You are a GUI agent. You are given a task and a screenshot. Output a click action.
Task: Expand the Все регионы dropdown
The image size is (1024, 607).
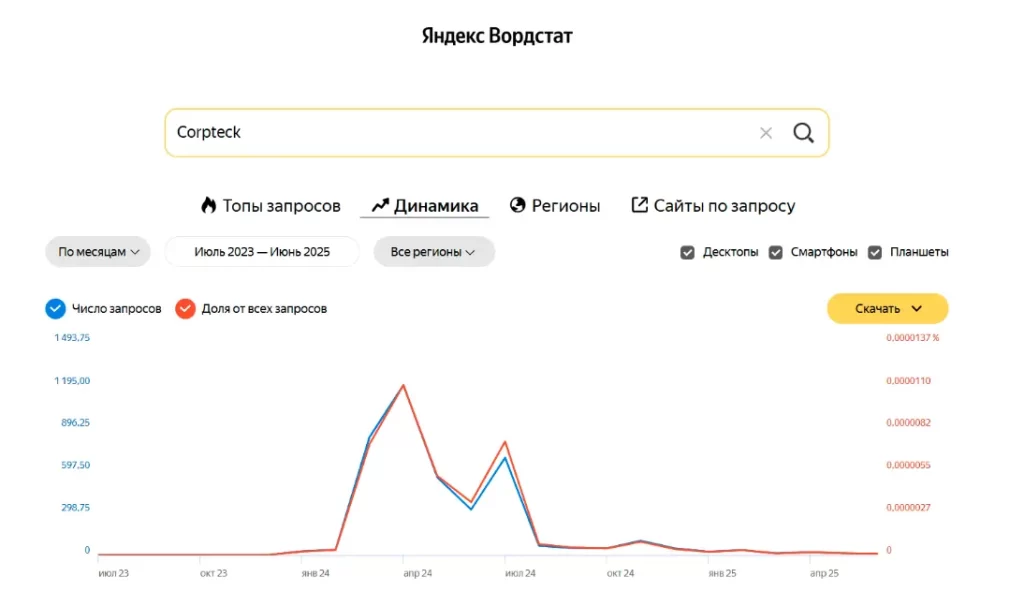pyautogui.click(x=434, y=252)
